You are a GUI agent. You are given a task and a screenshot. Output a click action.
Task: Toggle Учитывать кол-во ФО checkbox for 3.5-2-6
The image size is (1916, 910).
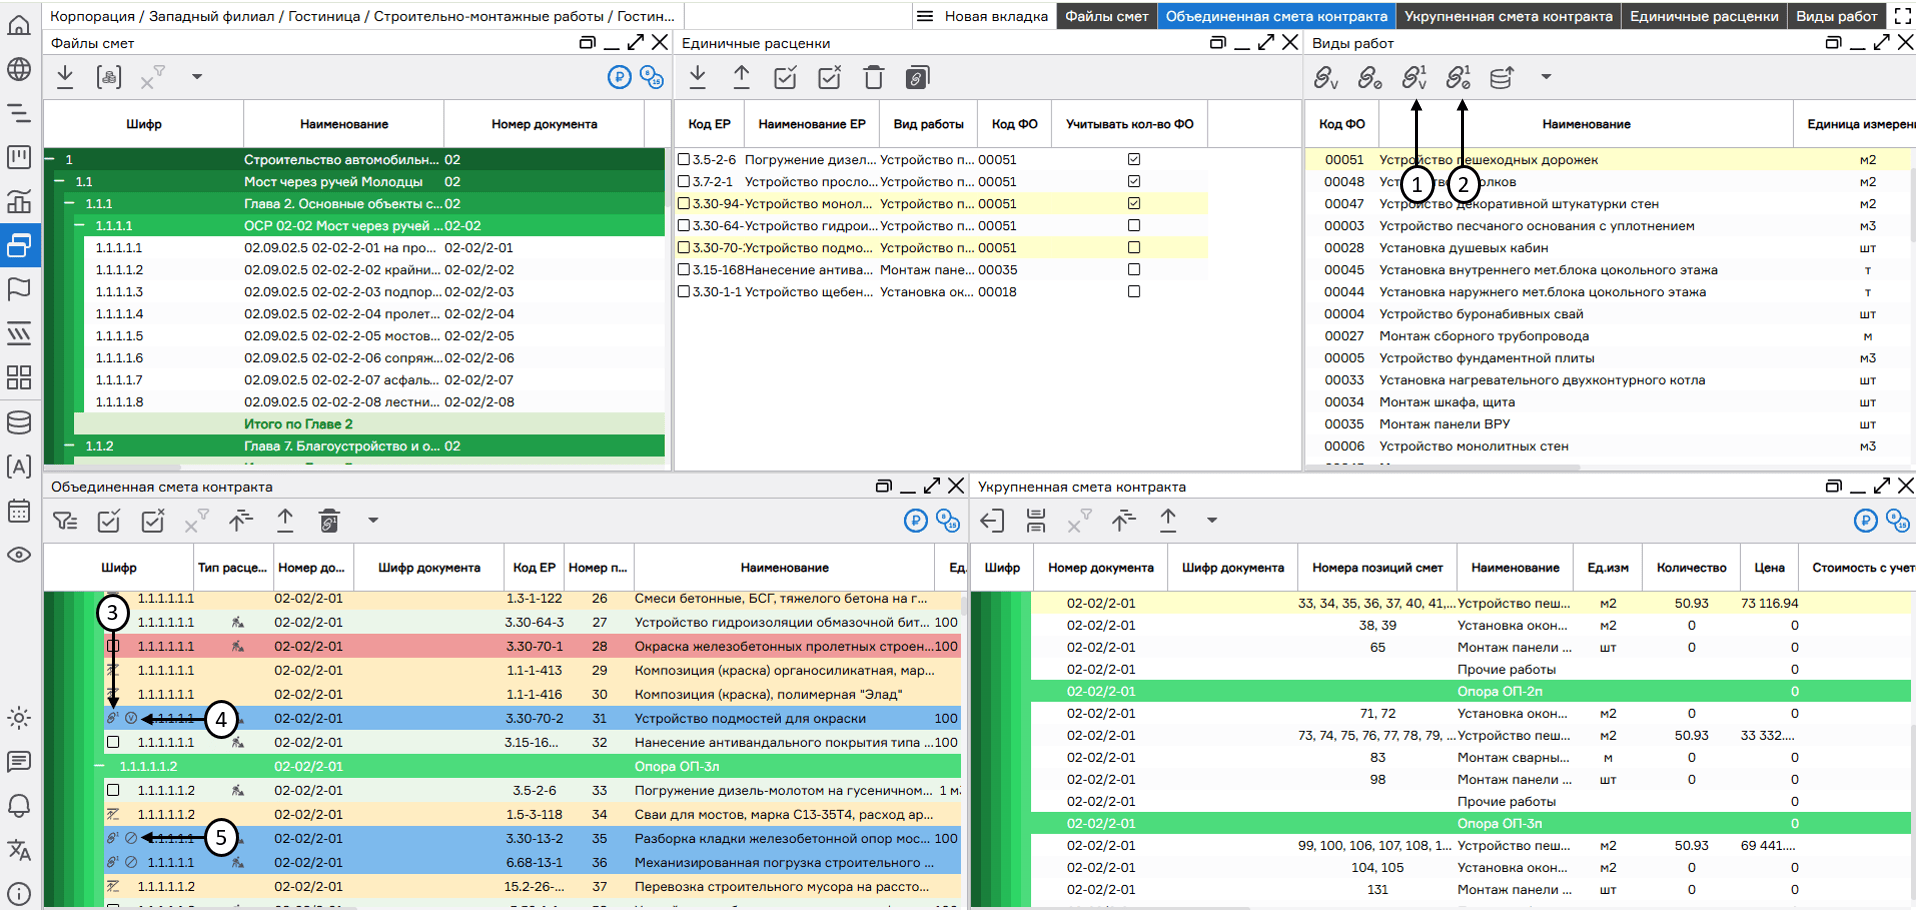(x=1133, y=159)
